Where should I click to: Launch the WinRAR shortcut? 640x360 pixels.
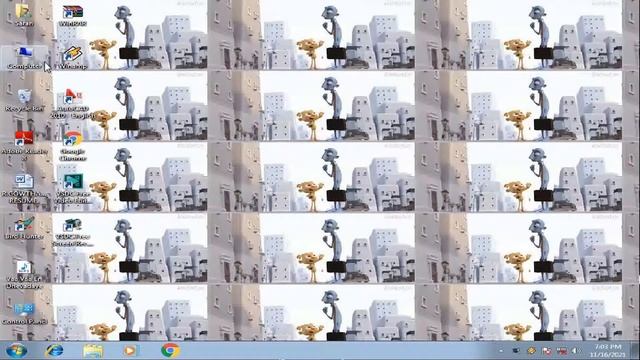pyautogui.click(x=73, y=16)
